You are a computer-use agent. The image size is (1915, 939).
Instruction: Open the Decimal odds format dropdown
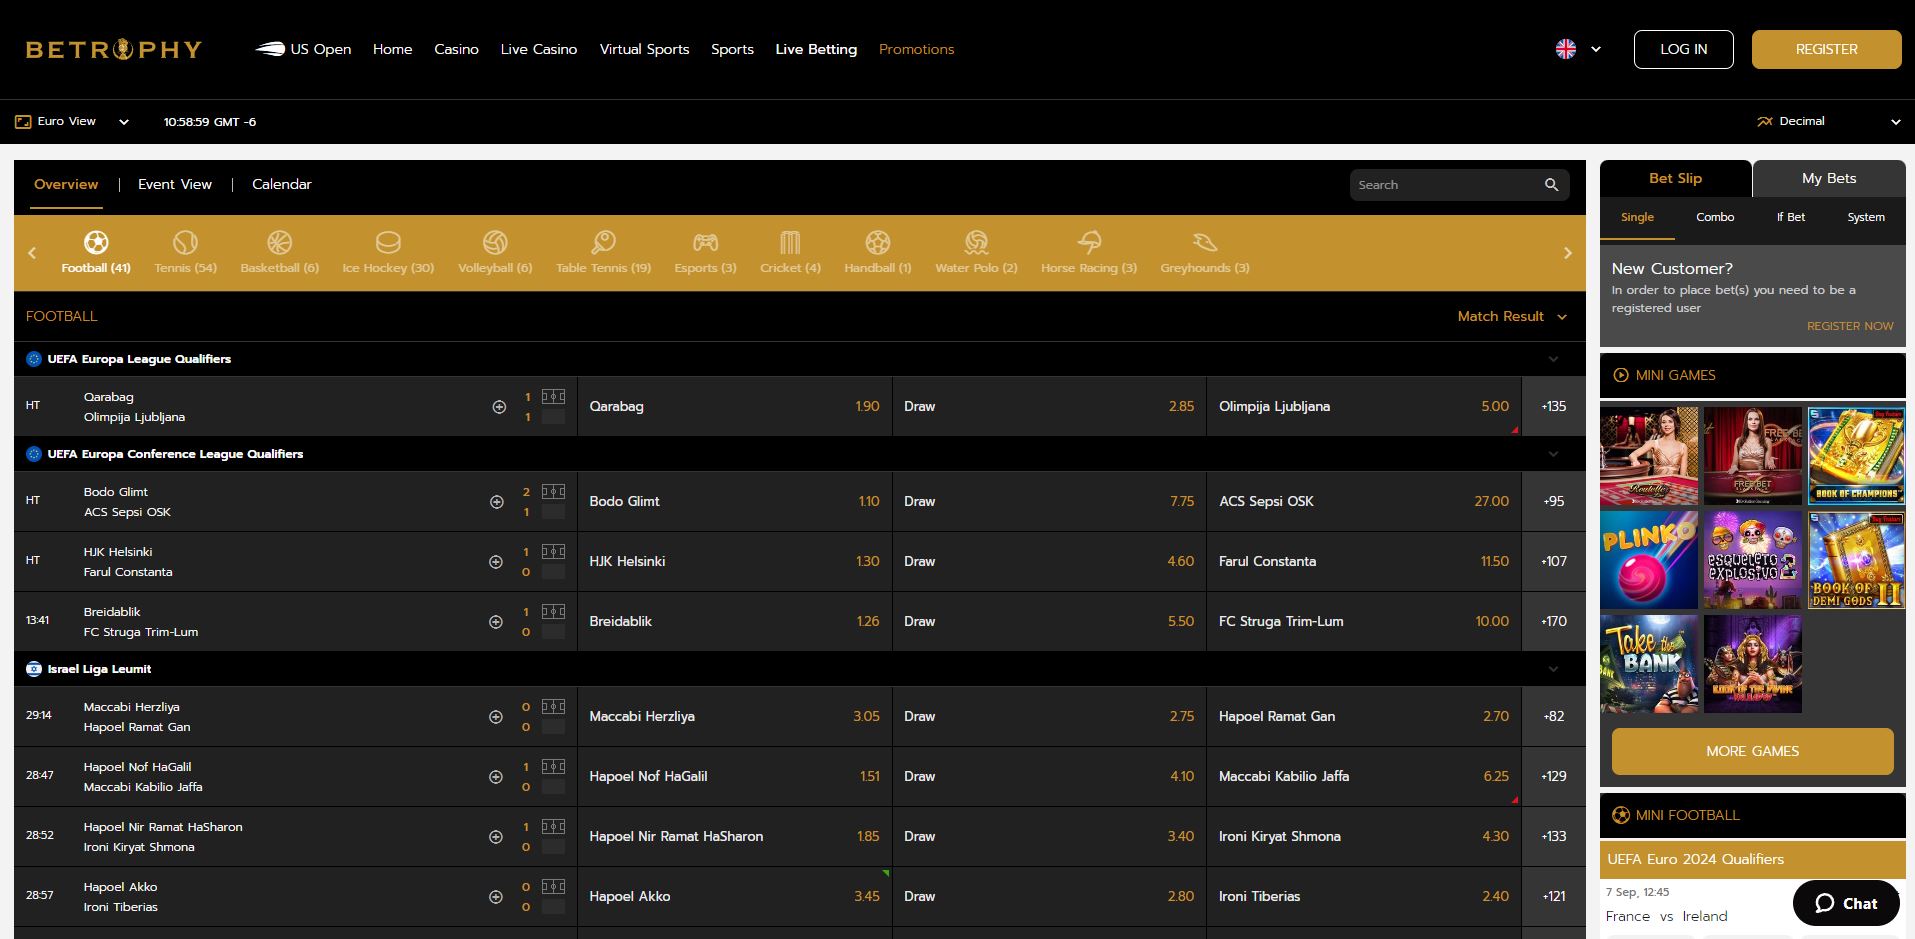1828,121
